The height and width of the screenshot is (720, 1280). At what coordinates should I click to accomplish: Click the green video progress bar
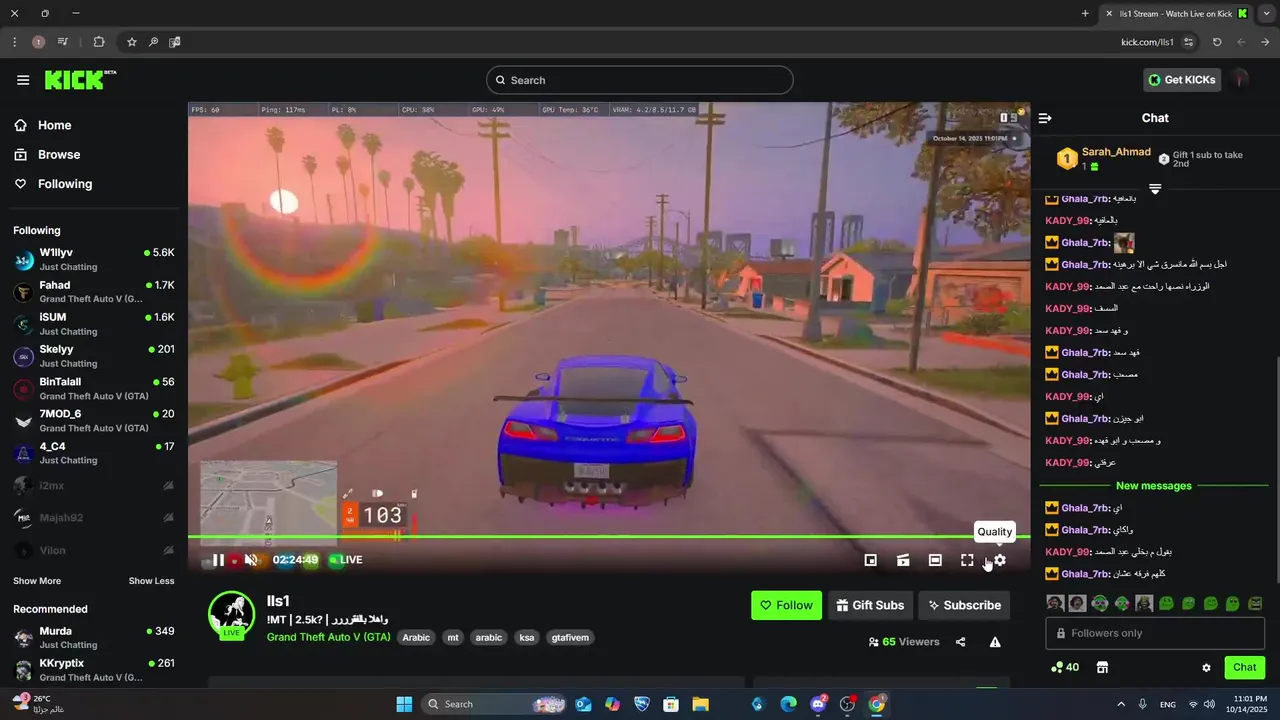pos(609,537)
